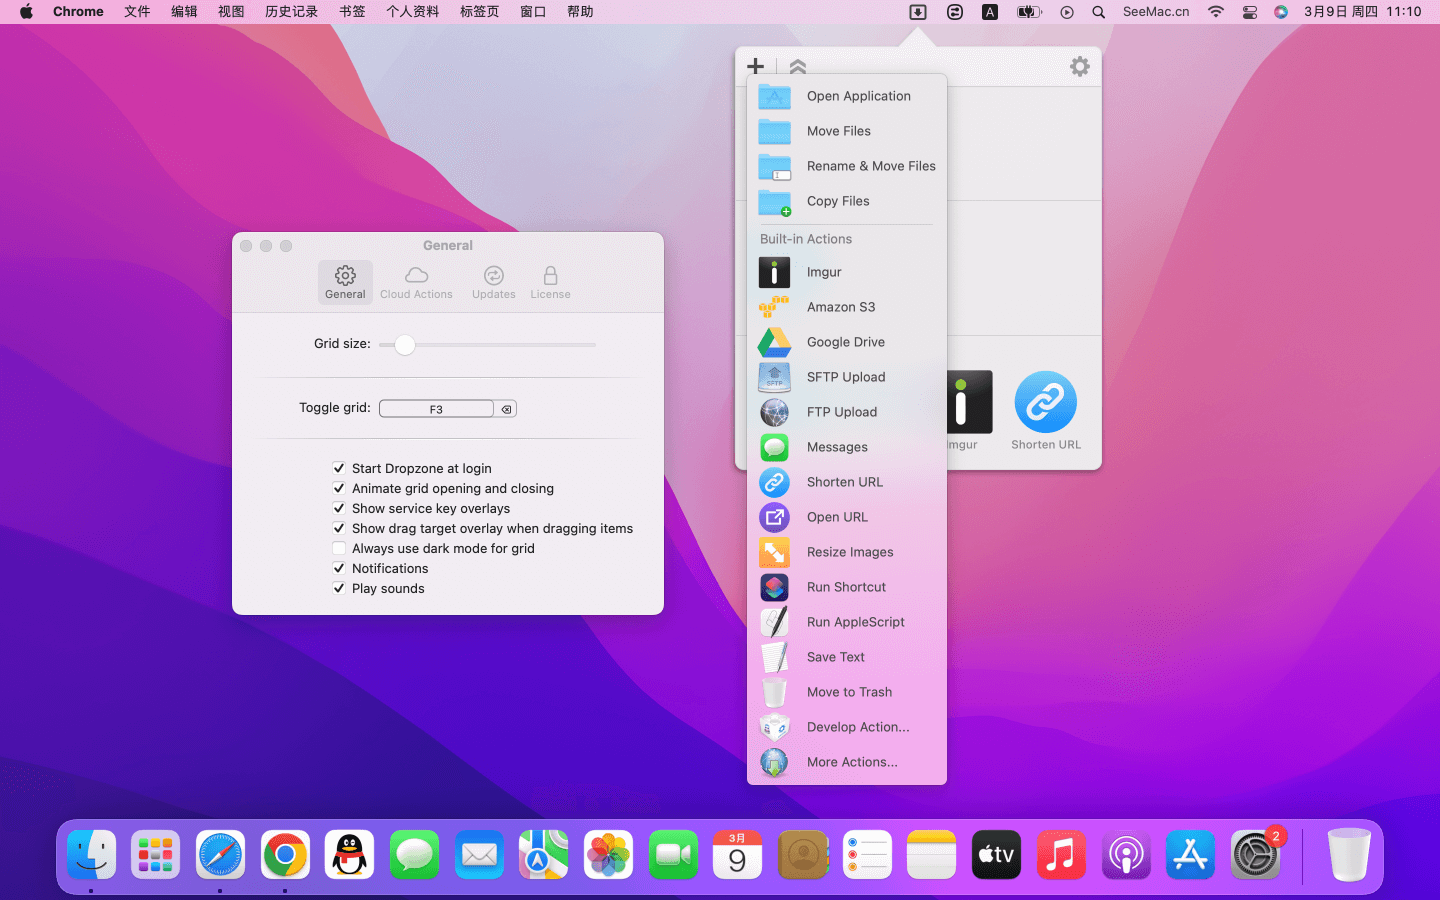The image size is (1440, 900).
Task: Open Safari from the Dock
Action: [220, 855]
